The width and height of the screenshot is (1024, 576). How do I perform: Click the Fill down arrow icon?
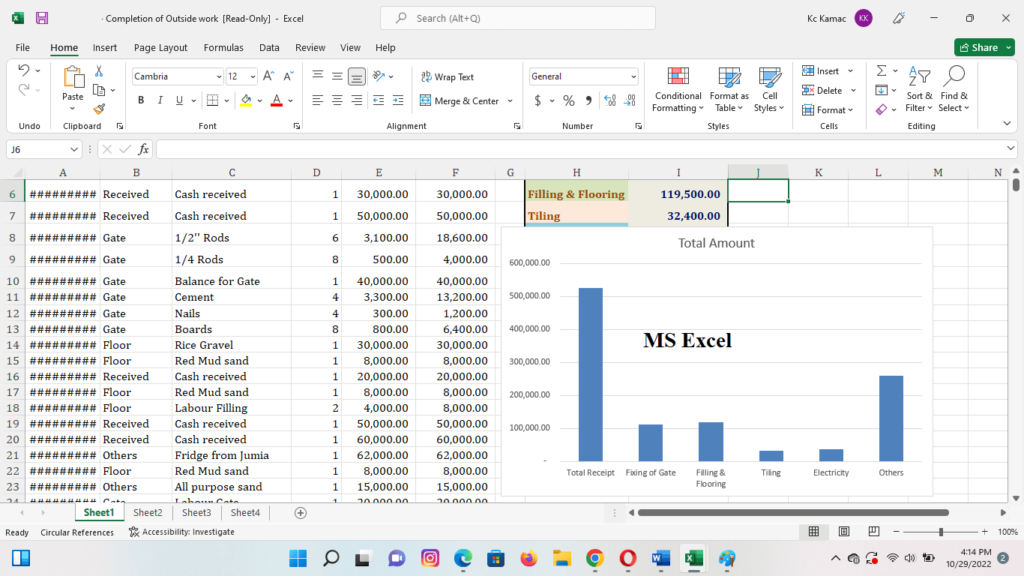882,90
